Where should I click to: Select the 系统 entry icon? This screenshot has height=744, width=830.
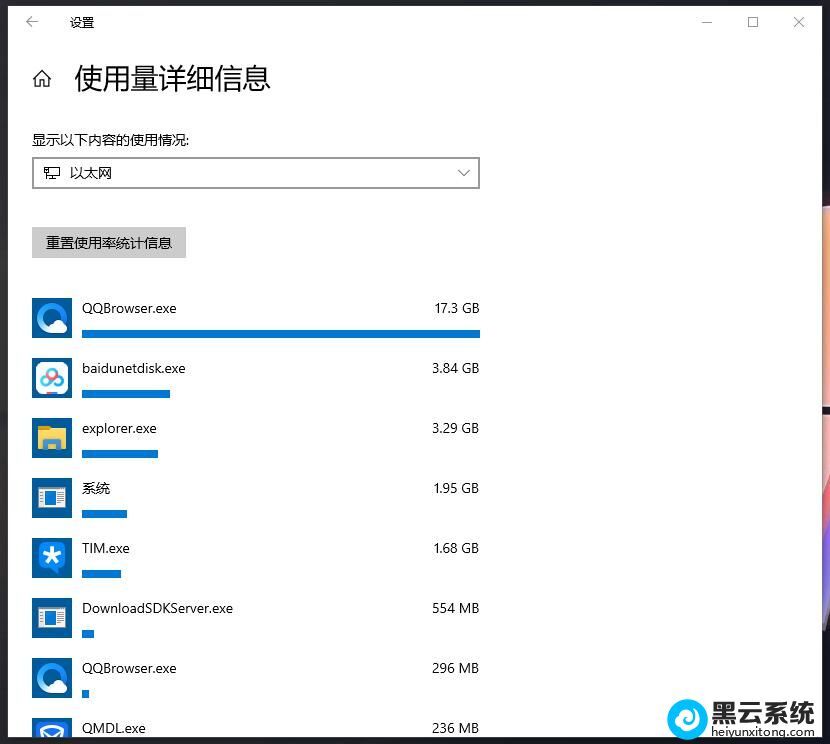pos(52,498)
